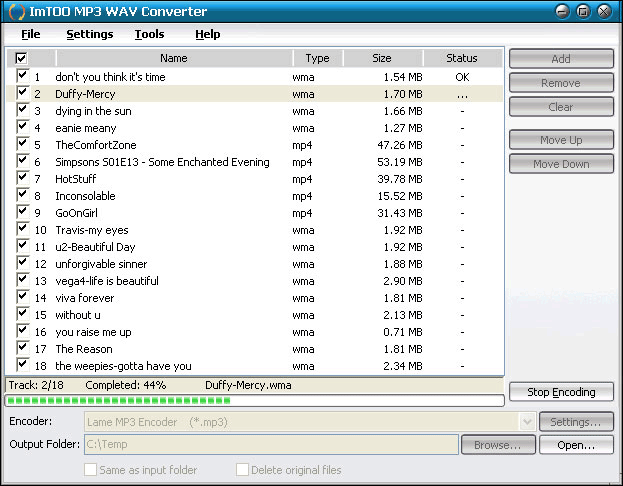This screenshot has height=486, width=623.
Task: Click the 47.26 MB size value
Action: 400,145
